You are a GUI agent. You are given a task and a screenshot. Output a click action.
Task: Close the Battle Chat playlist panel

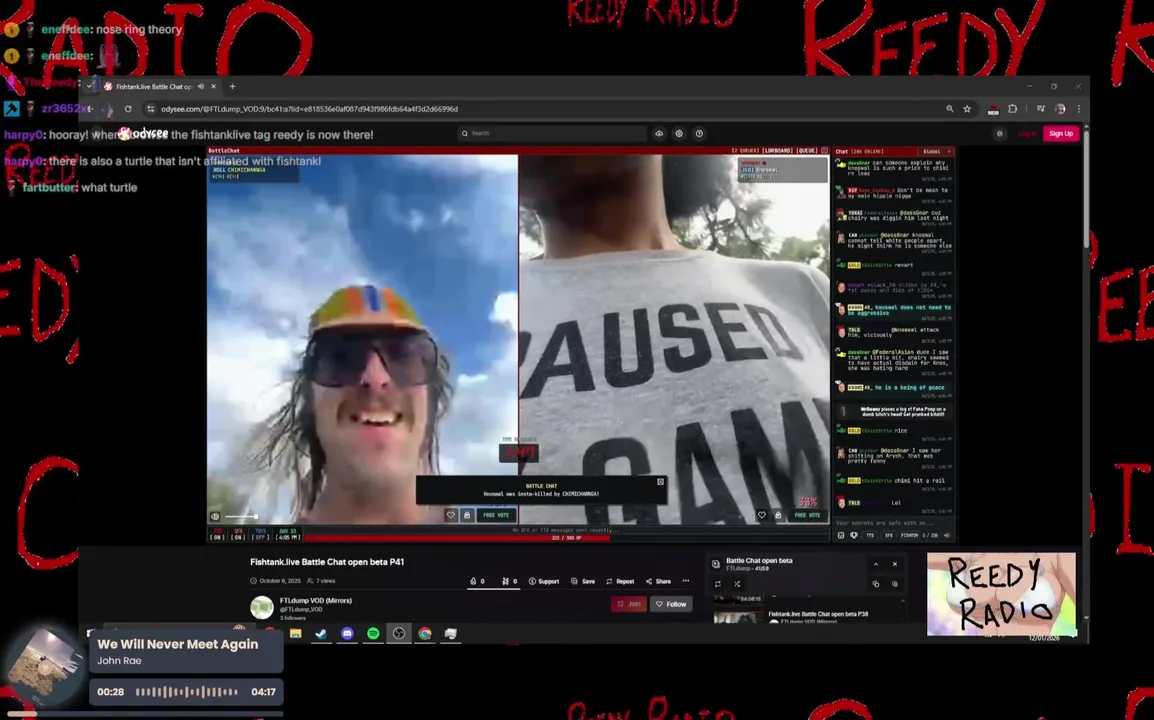(x=895, y=564)
